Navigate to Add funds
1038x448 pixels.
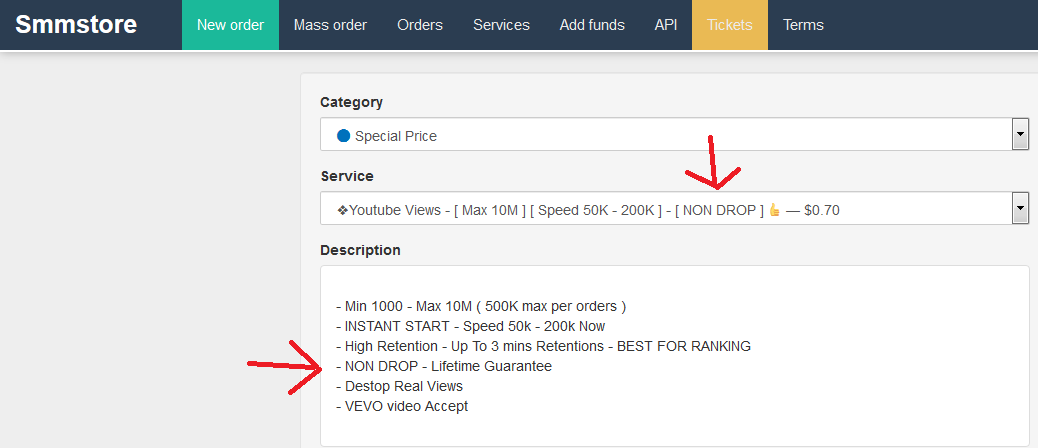tap(592, 25)
